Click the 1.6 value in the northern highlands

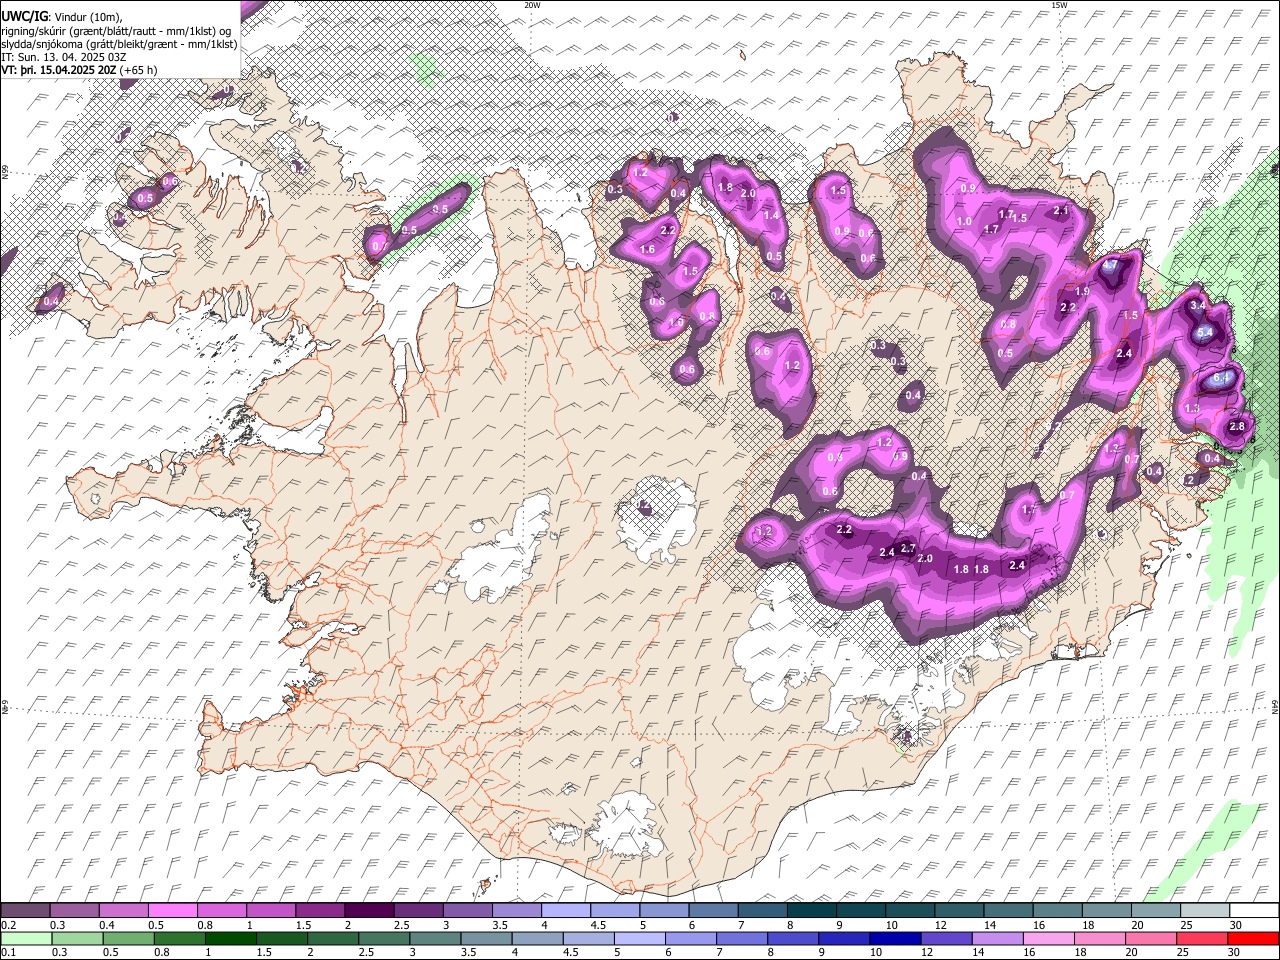(x=647, y=249)
